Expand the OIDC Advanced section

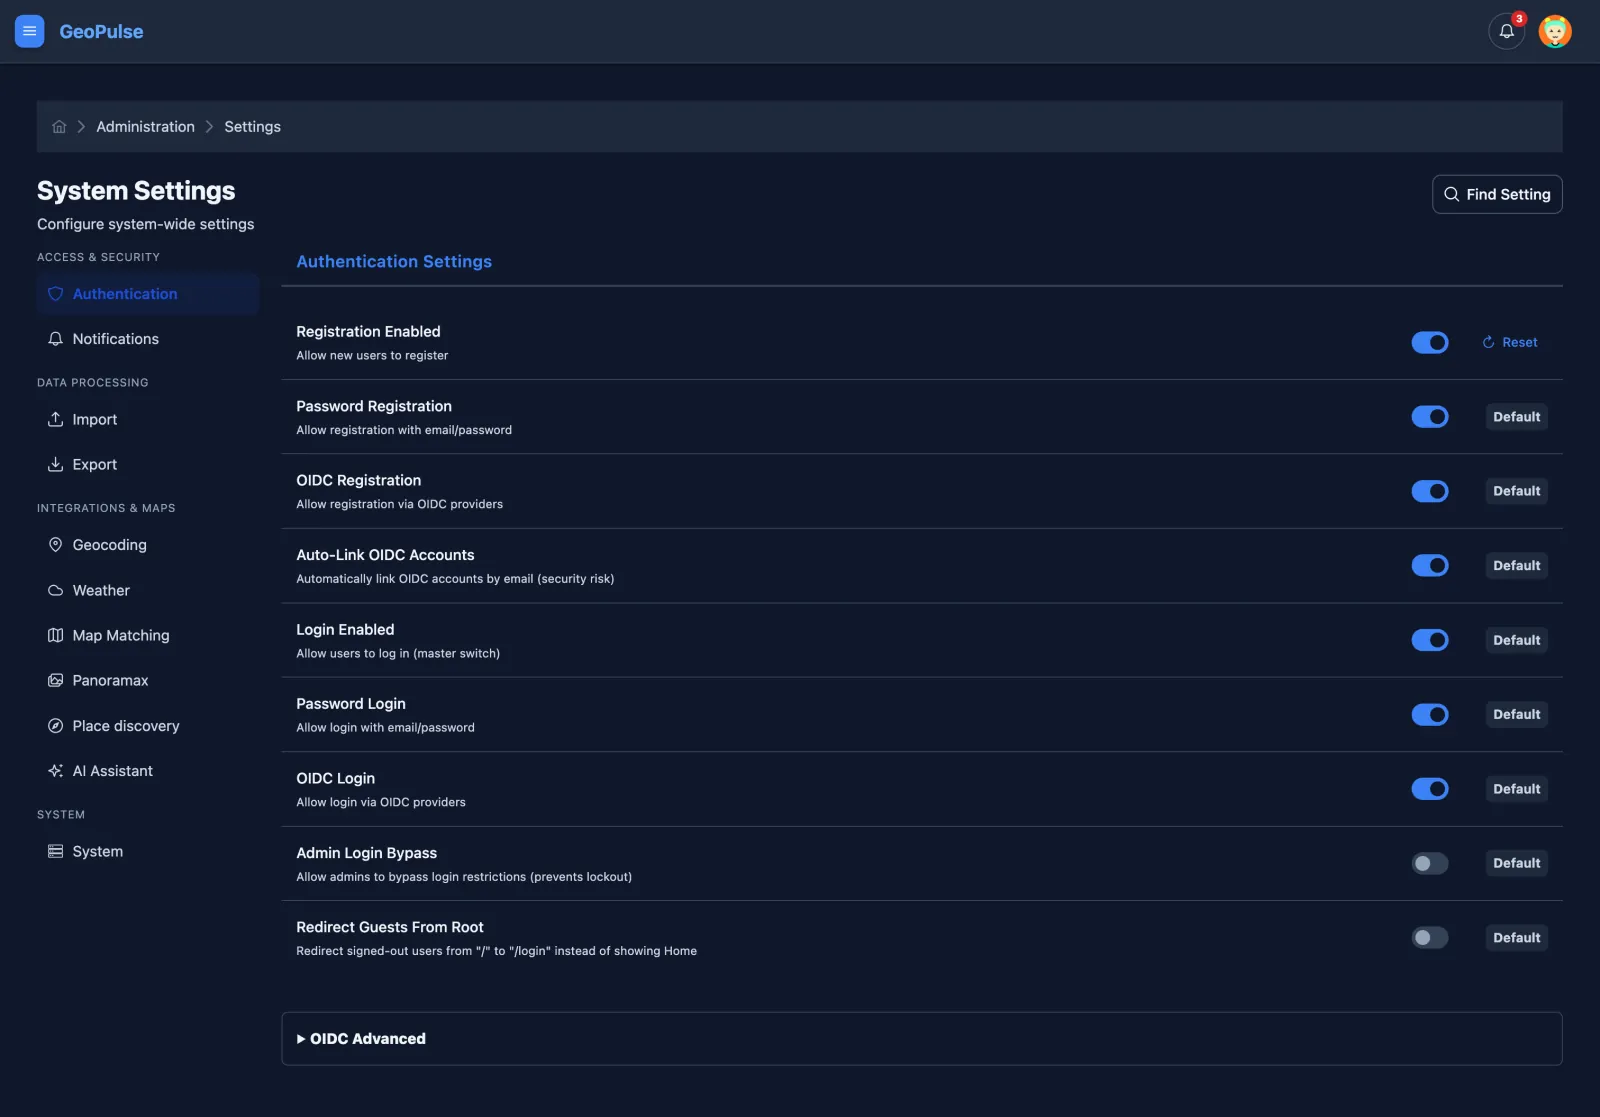coord(921,1039)
